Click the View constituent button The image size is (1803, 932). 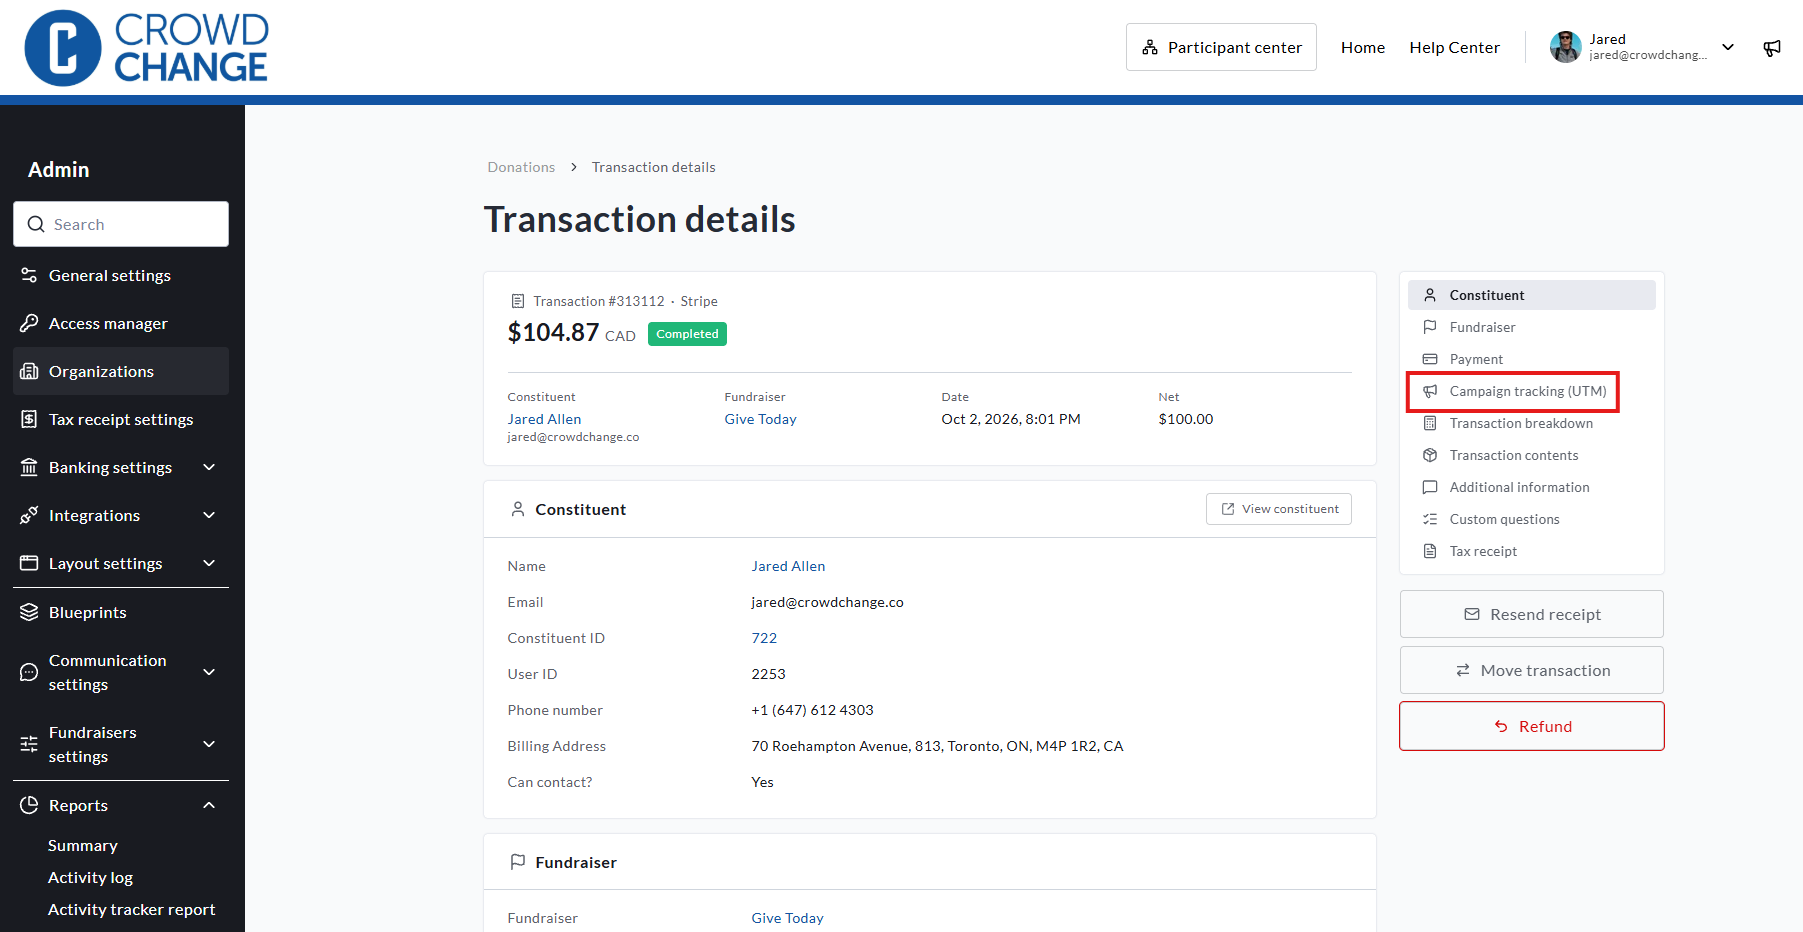[1278, 509]
